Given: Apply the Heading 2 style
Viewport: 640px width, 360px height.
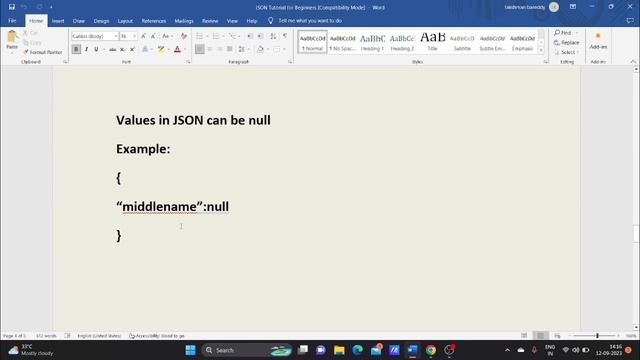Looking at the screenshot, I should [x=402, y=42].
